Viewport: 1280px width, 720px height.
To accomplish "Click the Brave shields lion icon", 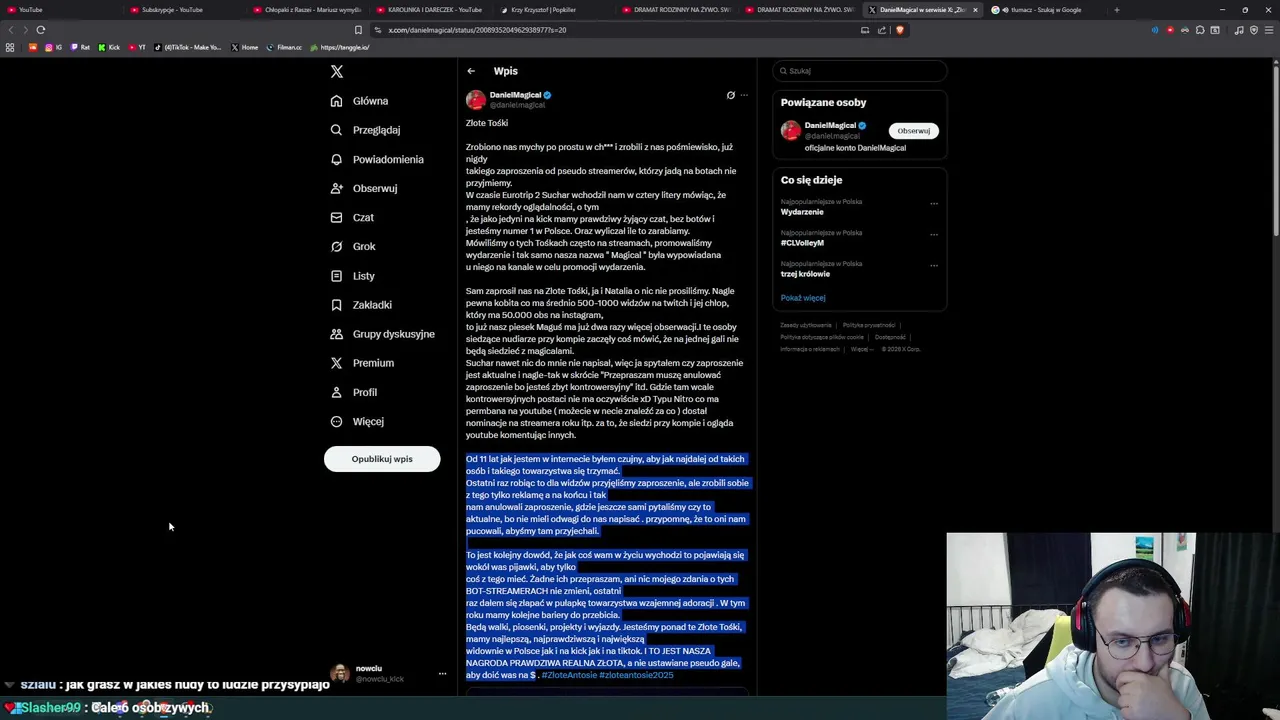I will coord(900,30).
